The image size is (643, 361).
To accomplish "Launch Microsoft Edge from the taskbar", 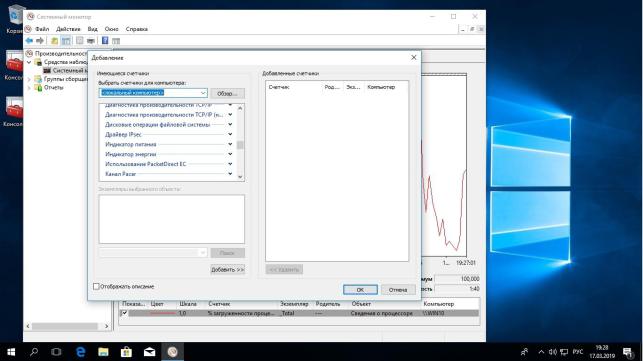I will coord(80,352).
